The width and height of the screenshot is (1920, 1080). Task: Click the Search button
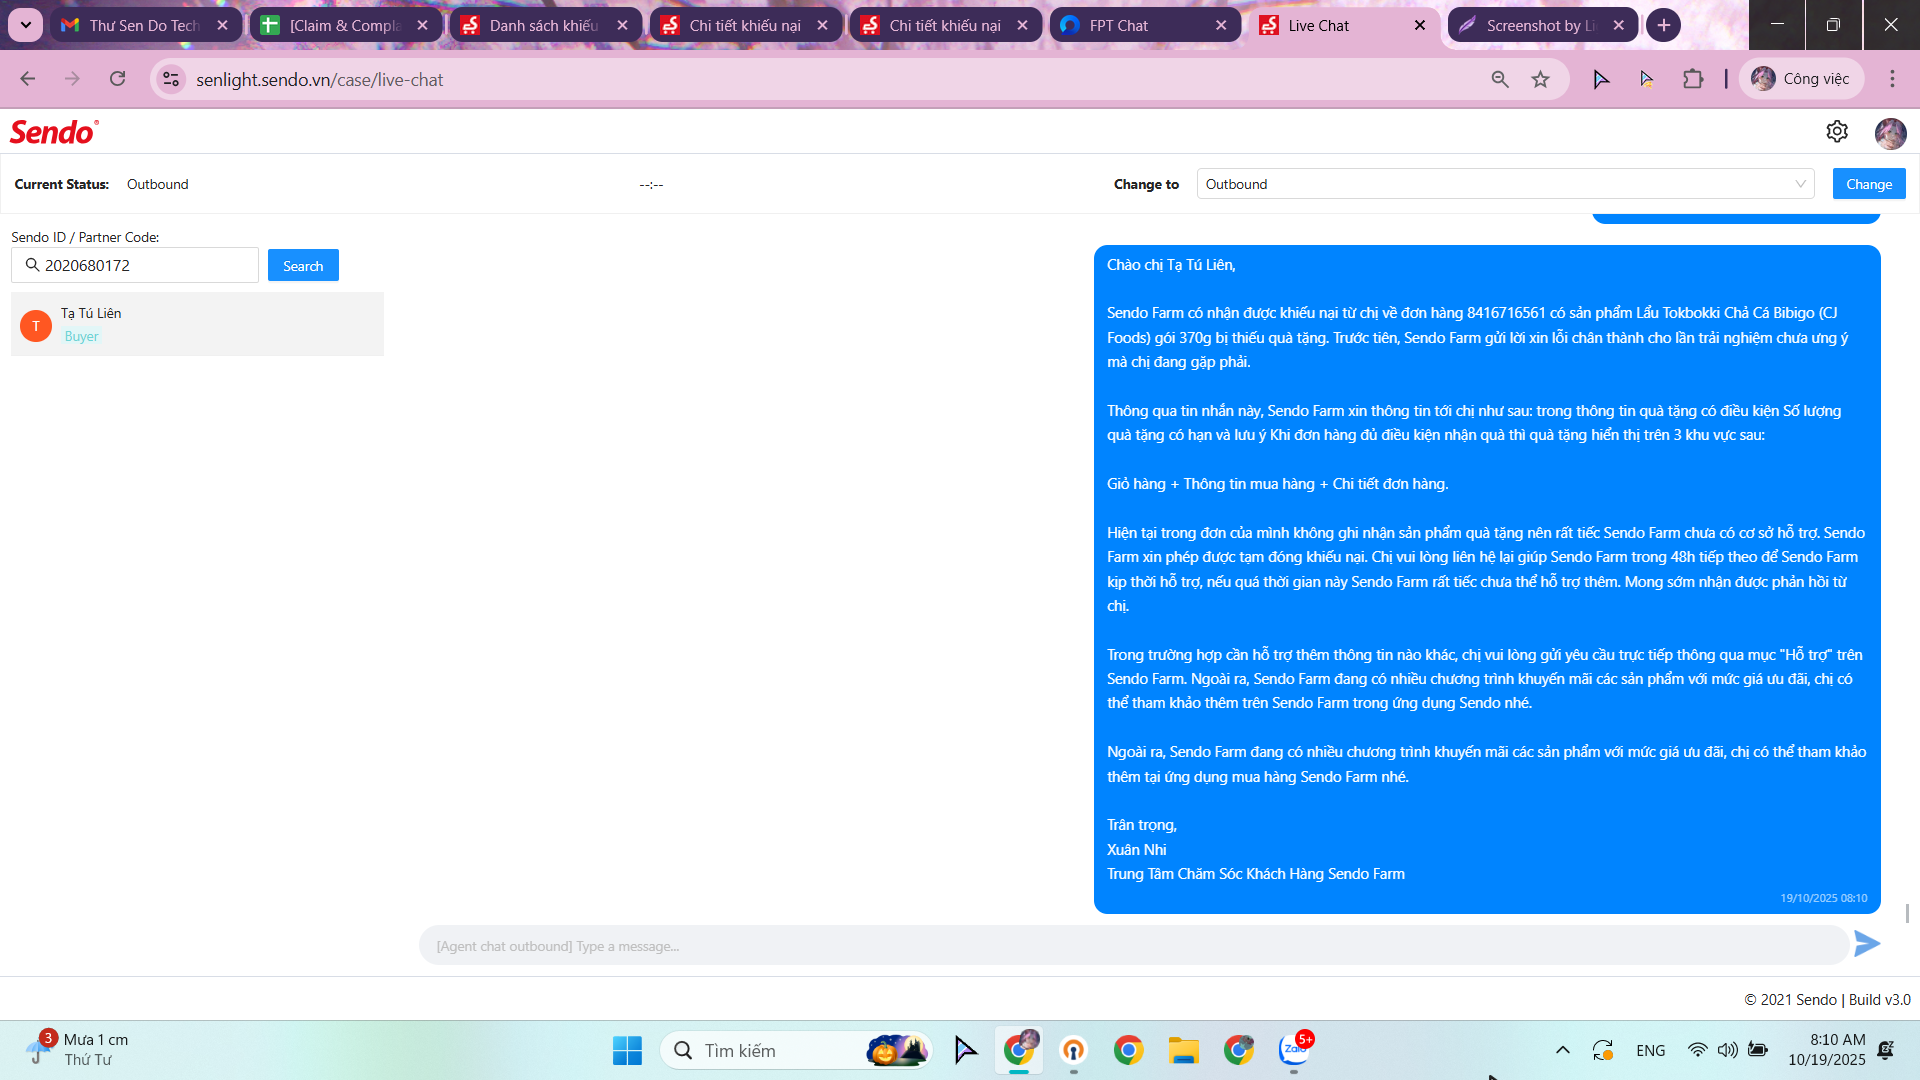click(x=303, y=266)
